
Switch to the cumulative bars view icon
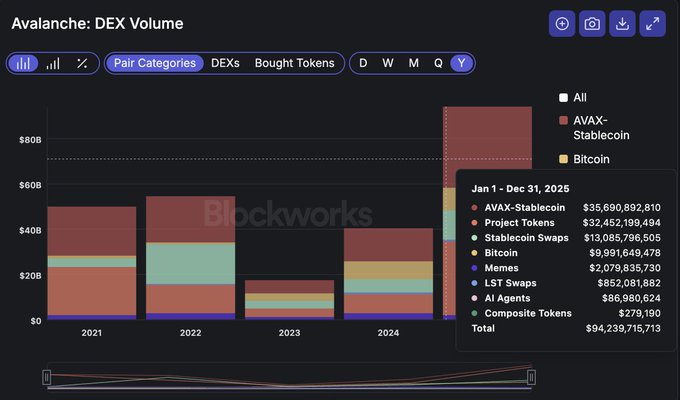pyautogui.click(x=53, y=63)
